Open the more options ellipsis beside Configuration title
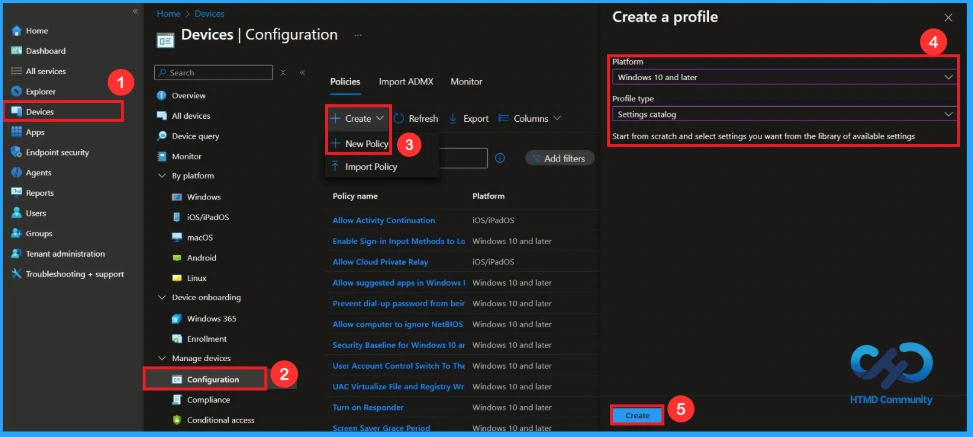Image resolution: width=973 pixels, height=437 pixels. [x=358, y=35]
